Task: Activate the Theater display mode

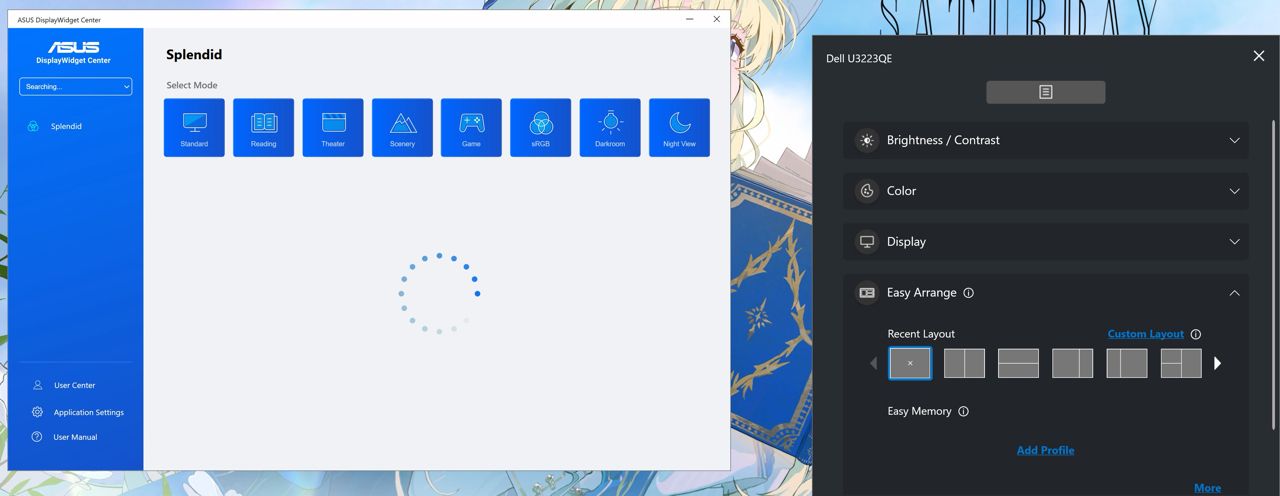Action: [333, 127]
